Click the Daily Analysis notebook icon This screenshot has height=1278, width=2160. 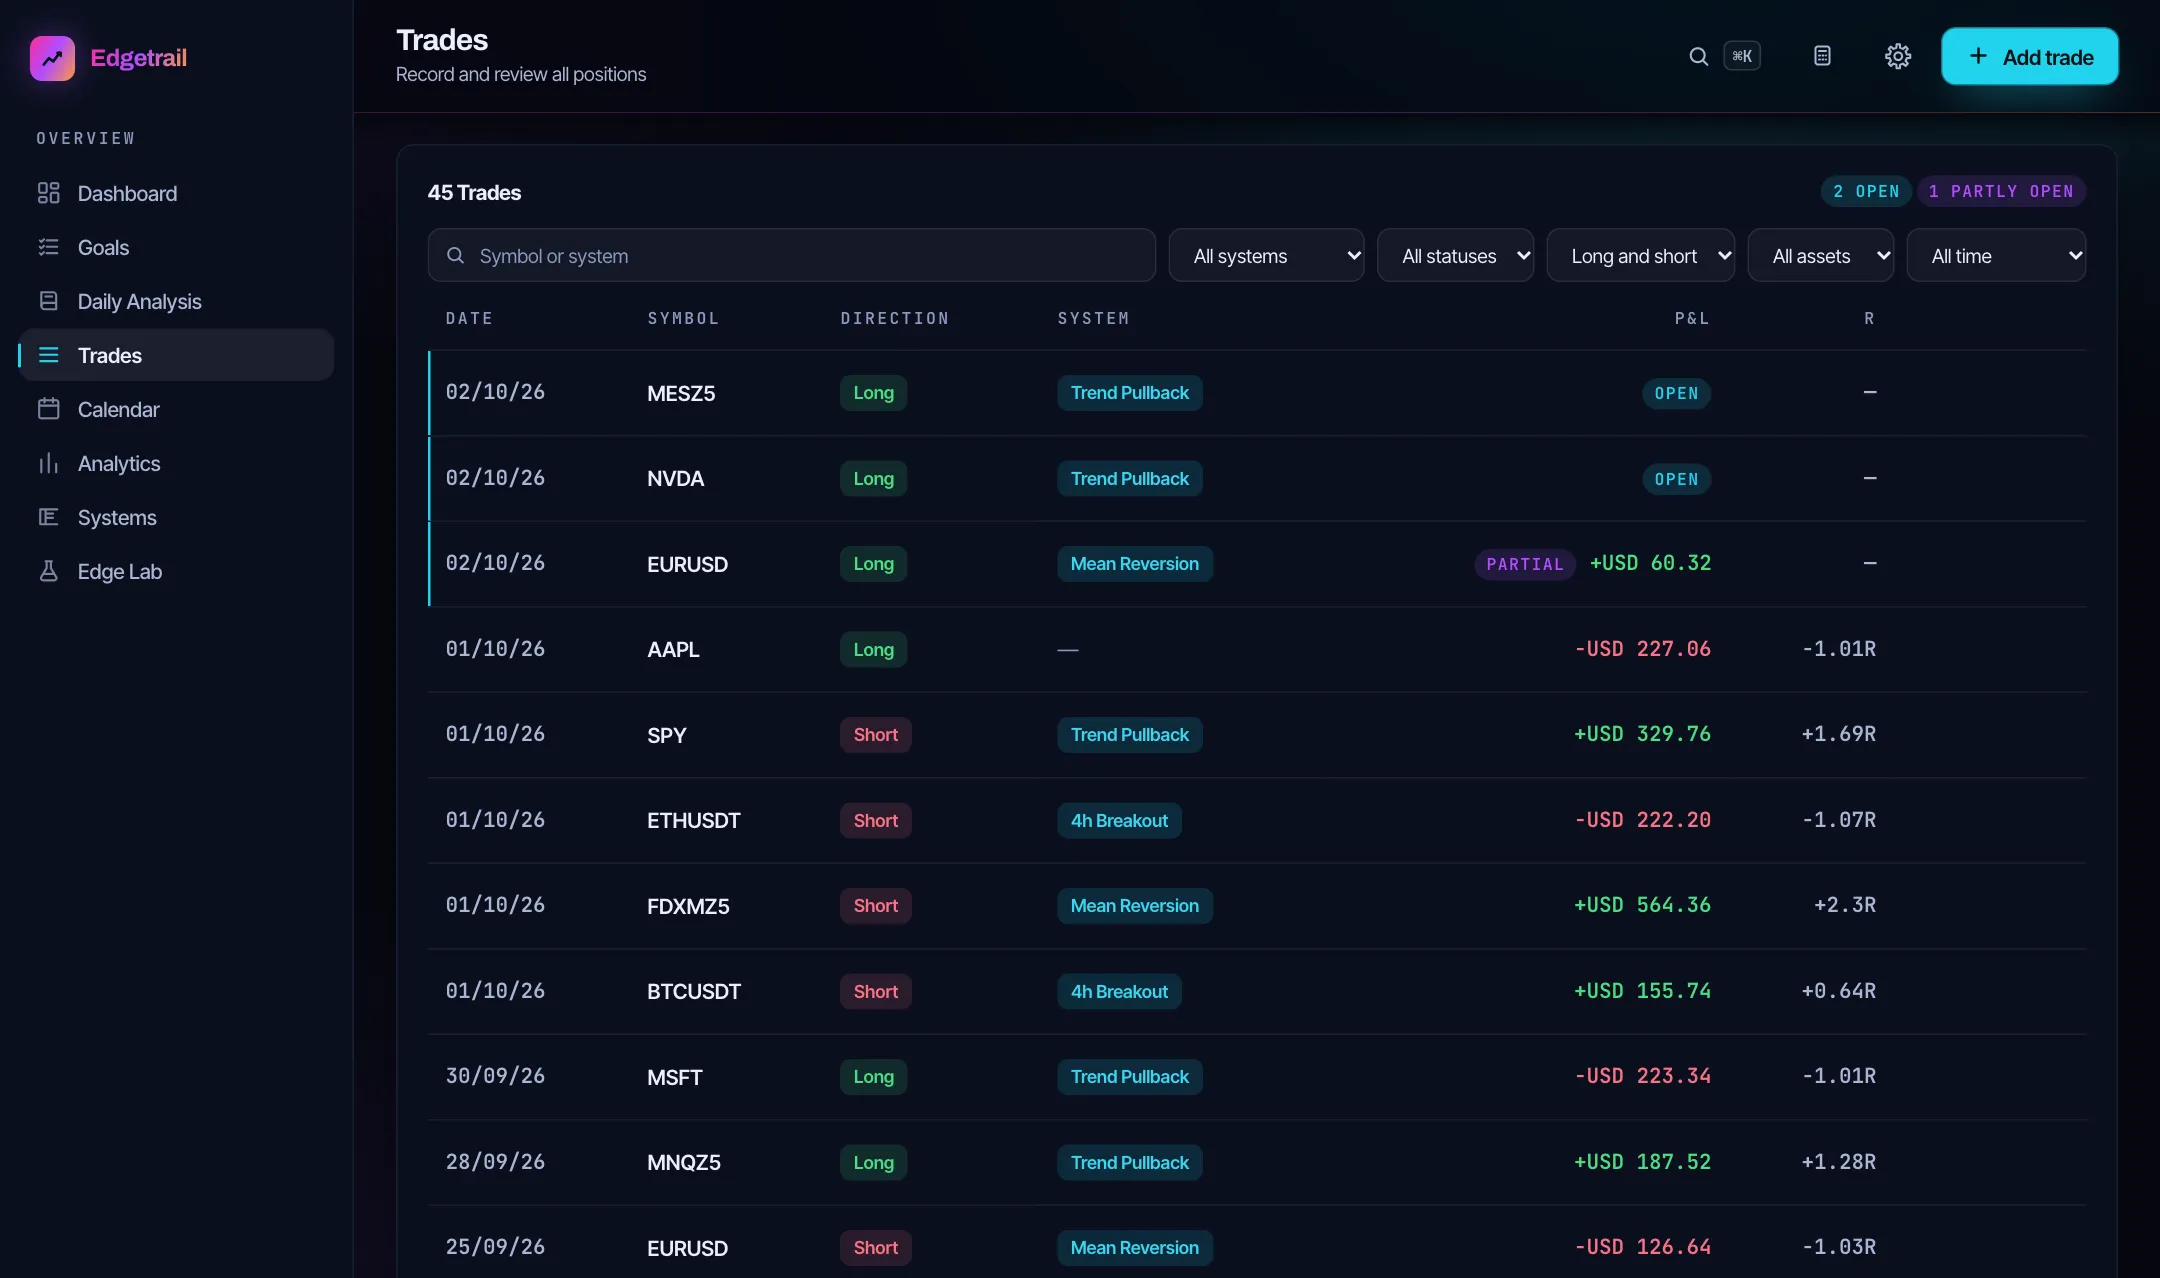pos(48,301)
